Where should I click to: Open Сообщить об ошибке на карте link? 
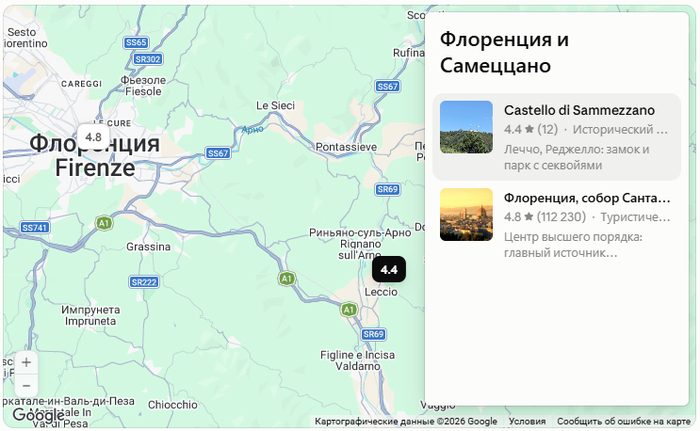pos(624,421)
